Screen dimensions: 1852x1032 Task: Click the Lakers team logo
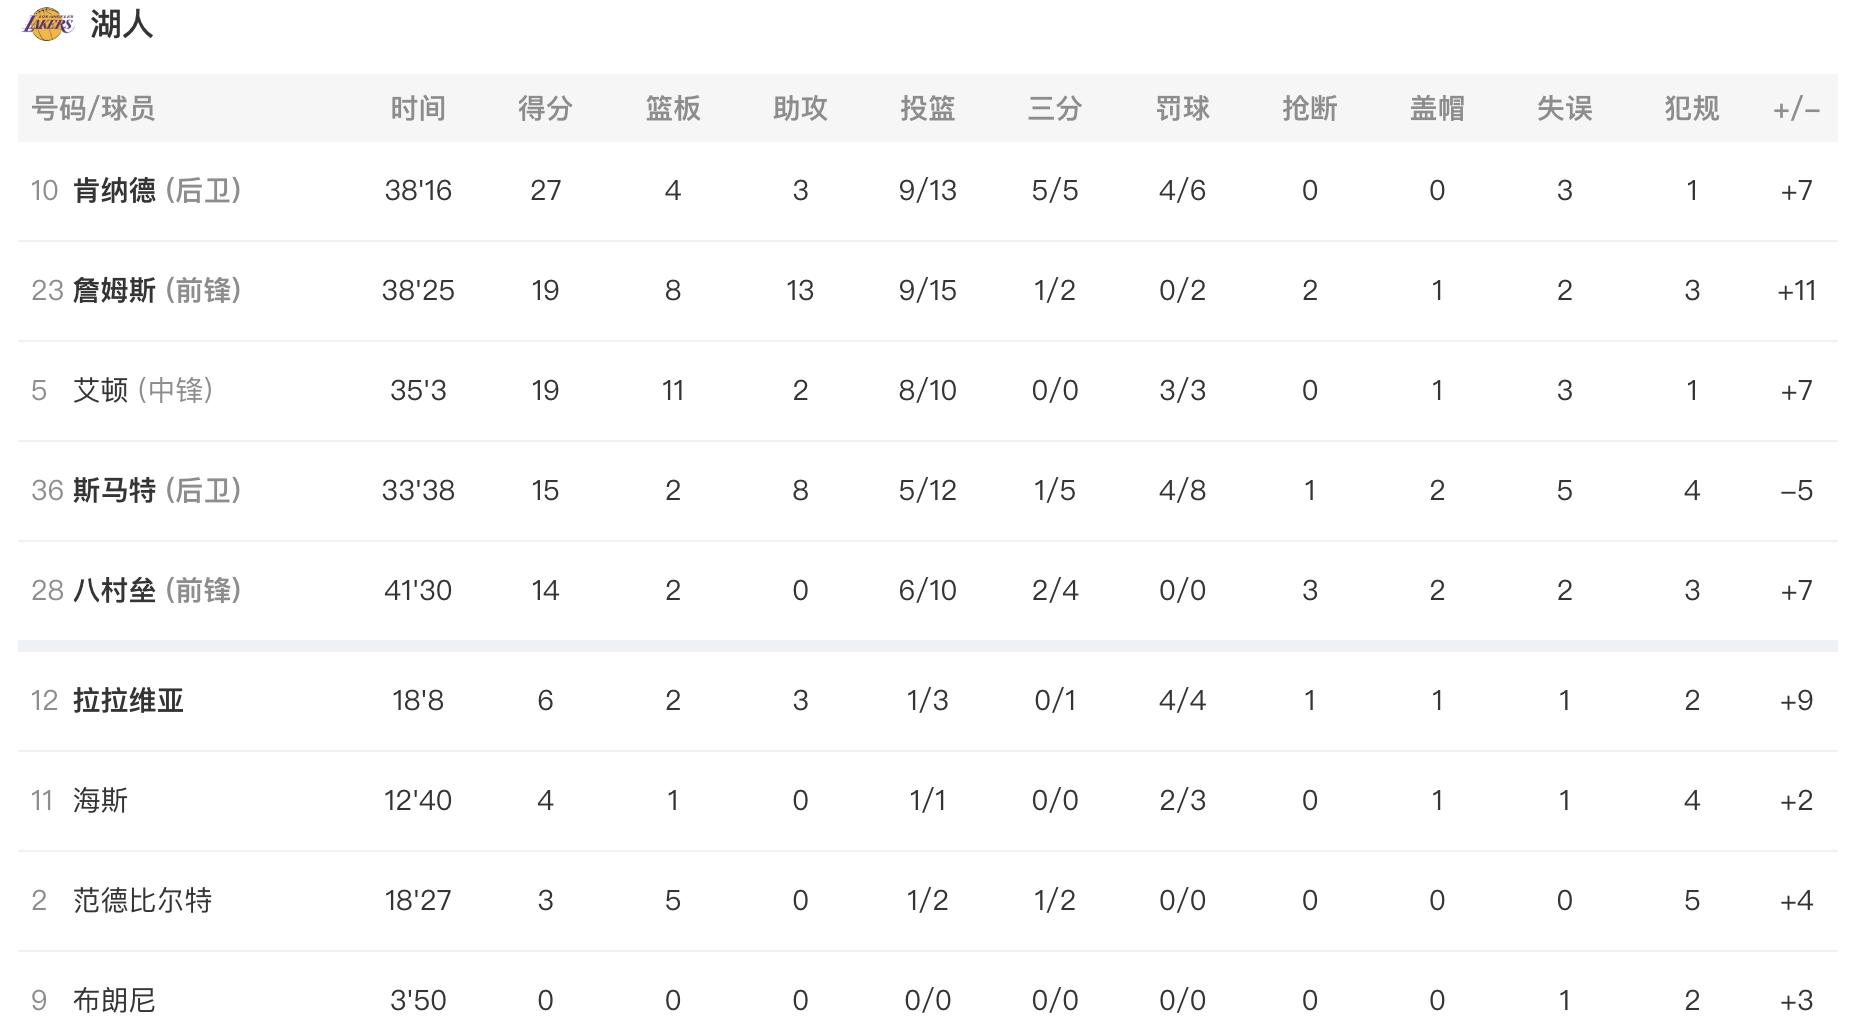[x=47, y=24]
